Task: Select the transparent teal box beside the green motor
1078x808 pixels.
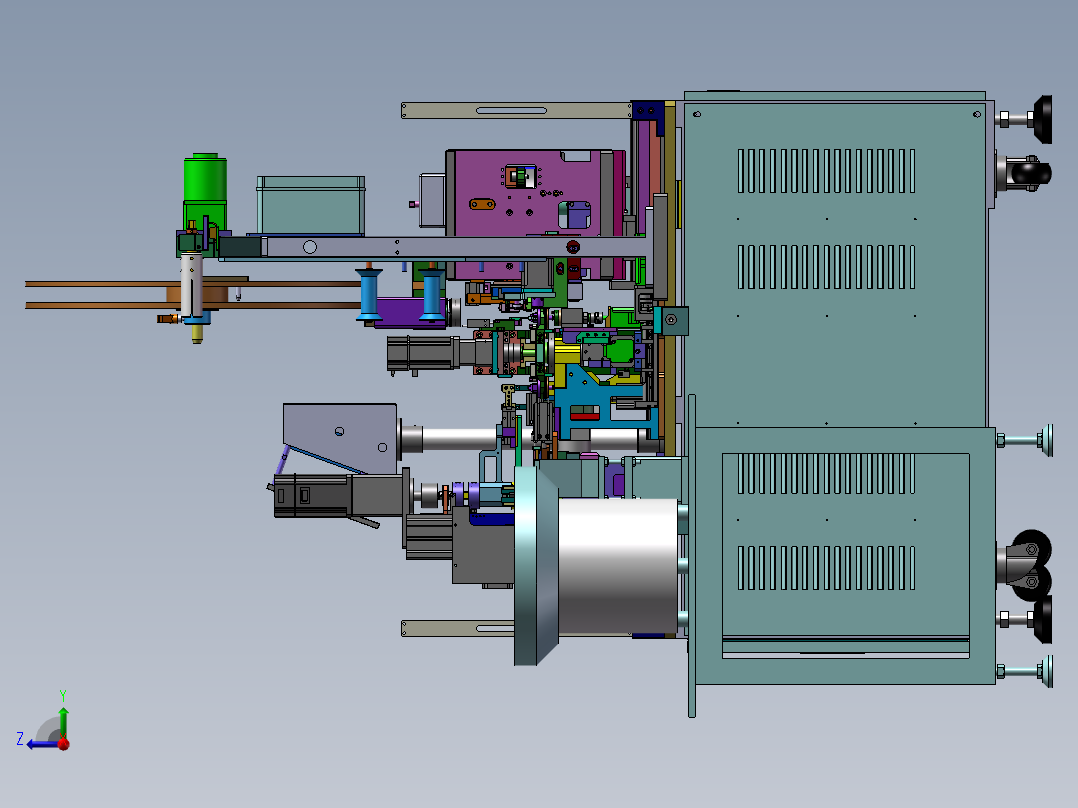Action: click(x=311, y=205)
